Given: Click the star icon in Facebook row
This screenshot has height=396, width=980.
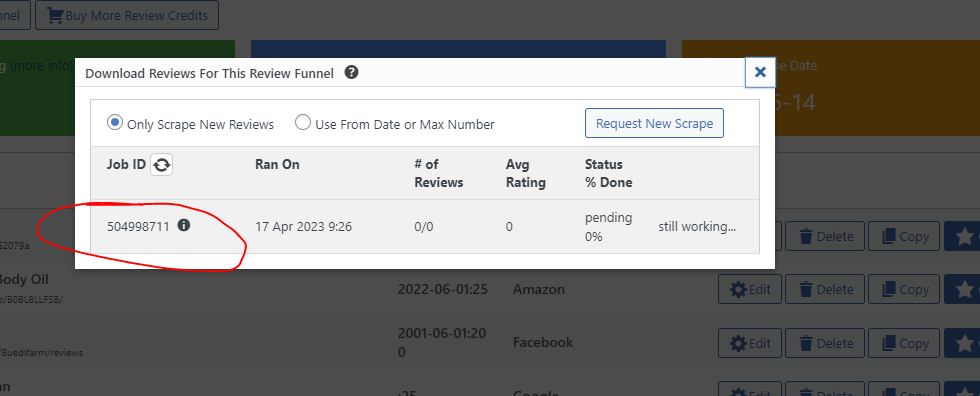Looking at the screenshot, I should click(x=962, y=344).
